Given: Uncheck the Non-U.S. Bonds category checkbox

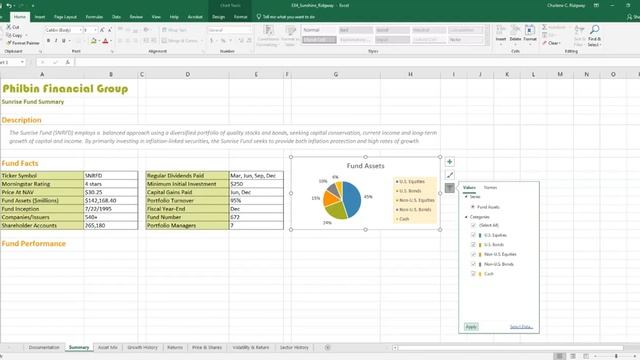Looking at the screenshot, I should point(473,264).
